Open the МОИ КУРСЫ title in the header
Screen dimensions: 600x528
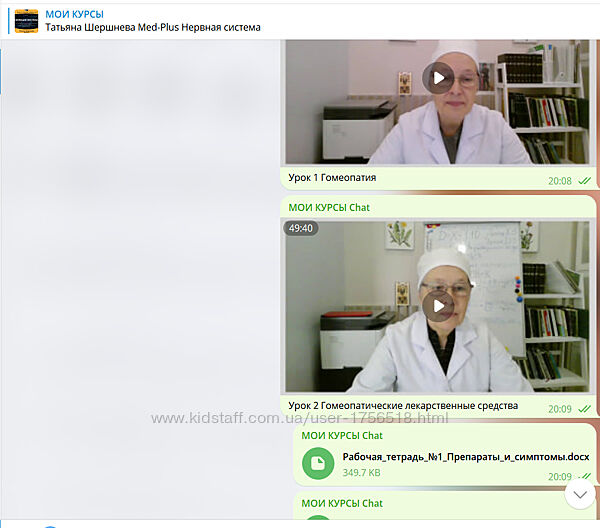(x=75, y=14)
